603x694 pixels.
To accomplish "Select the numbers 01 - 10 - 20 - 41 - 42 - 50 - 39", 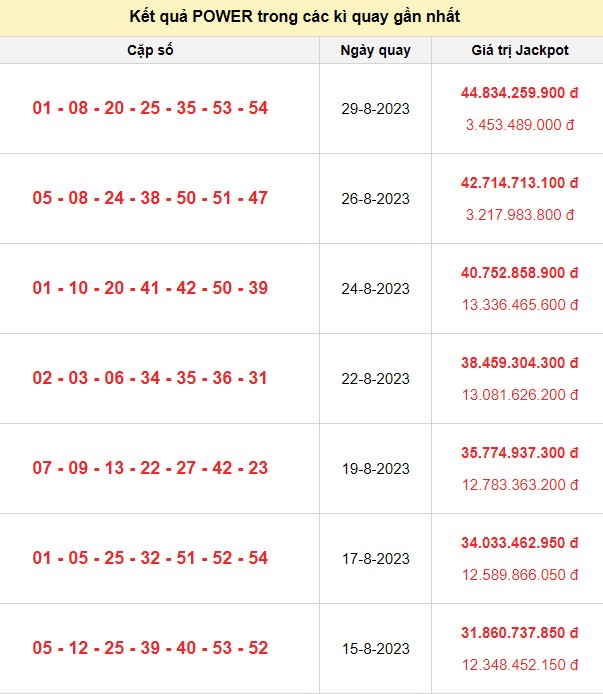I will [150, 288].
